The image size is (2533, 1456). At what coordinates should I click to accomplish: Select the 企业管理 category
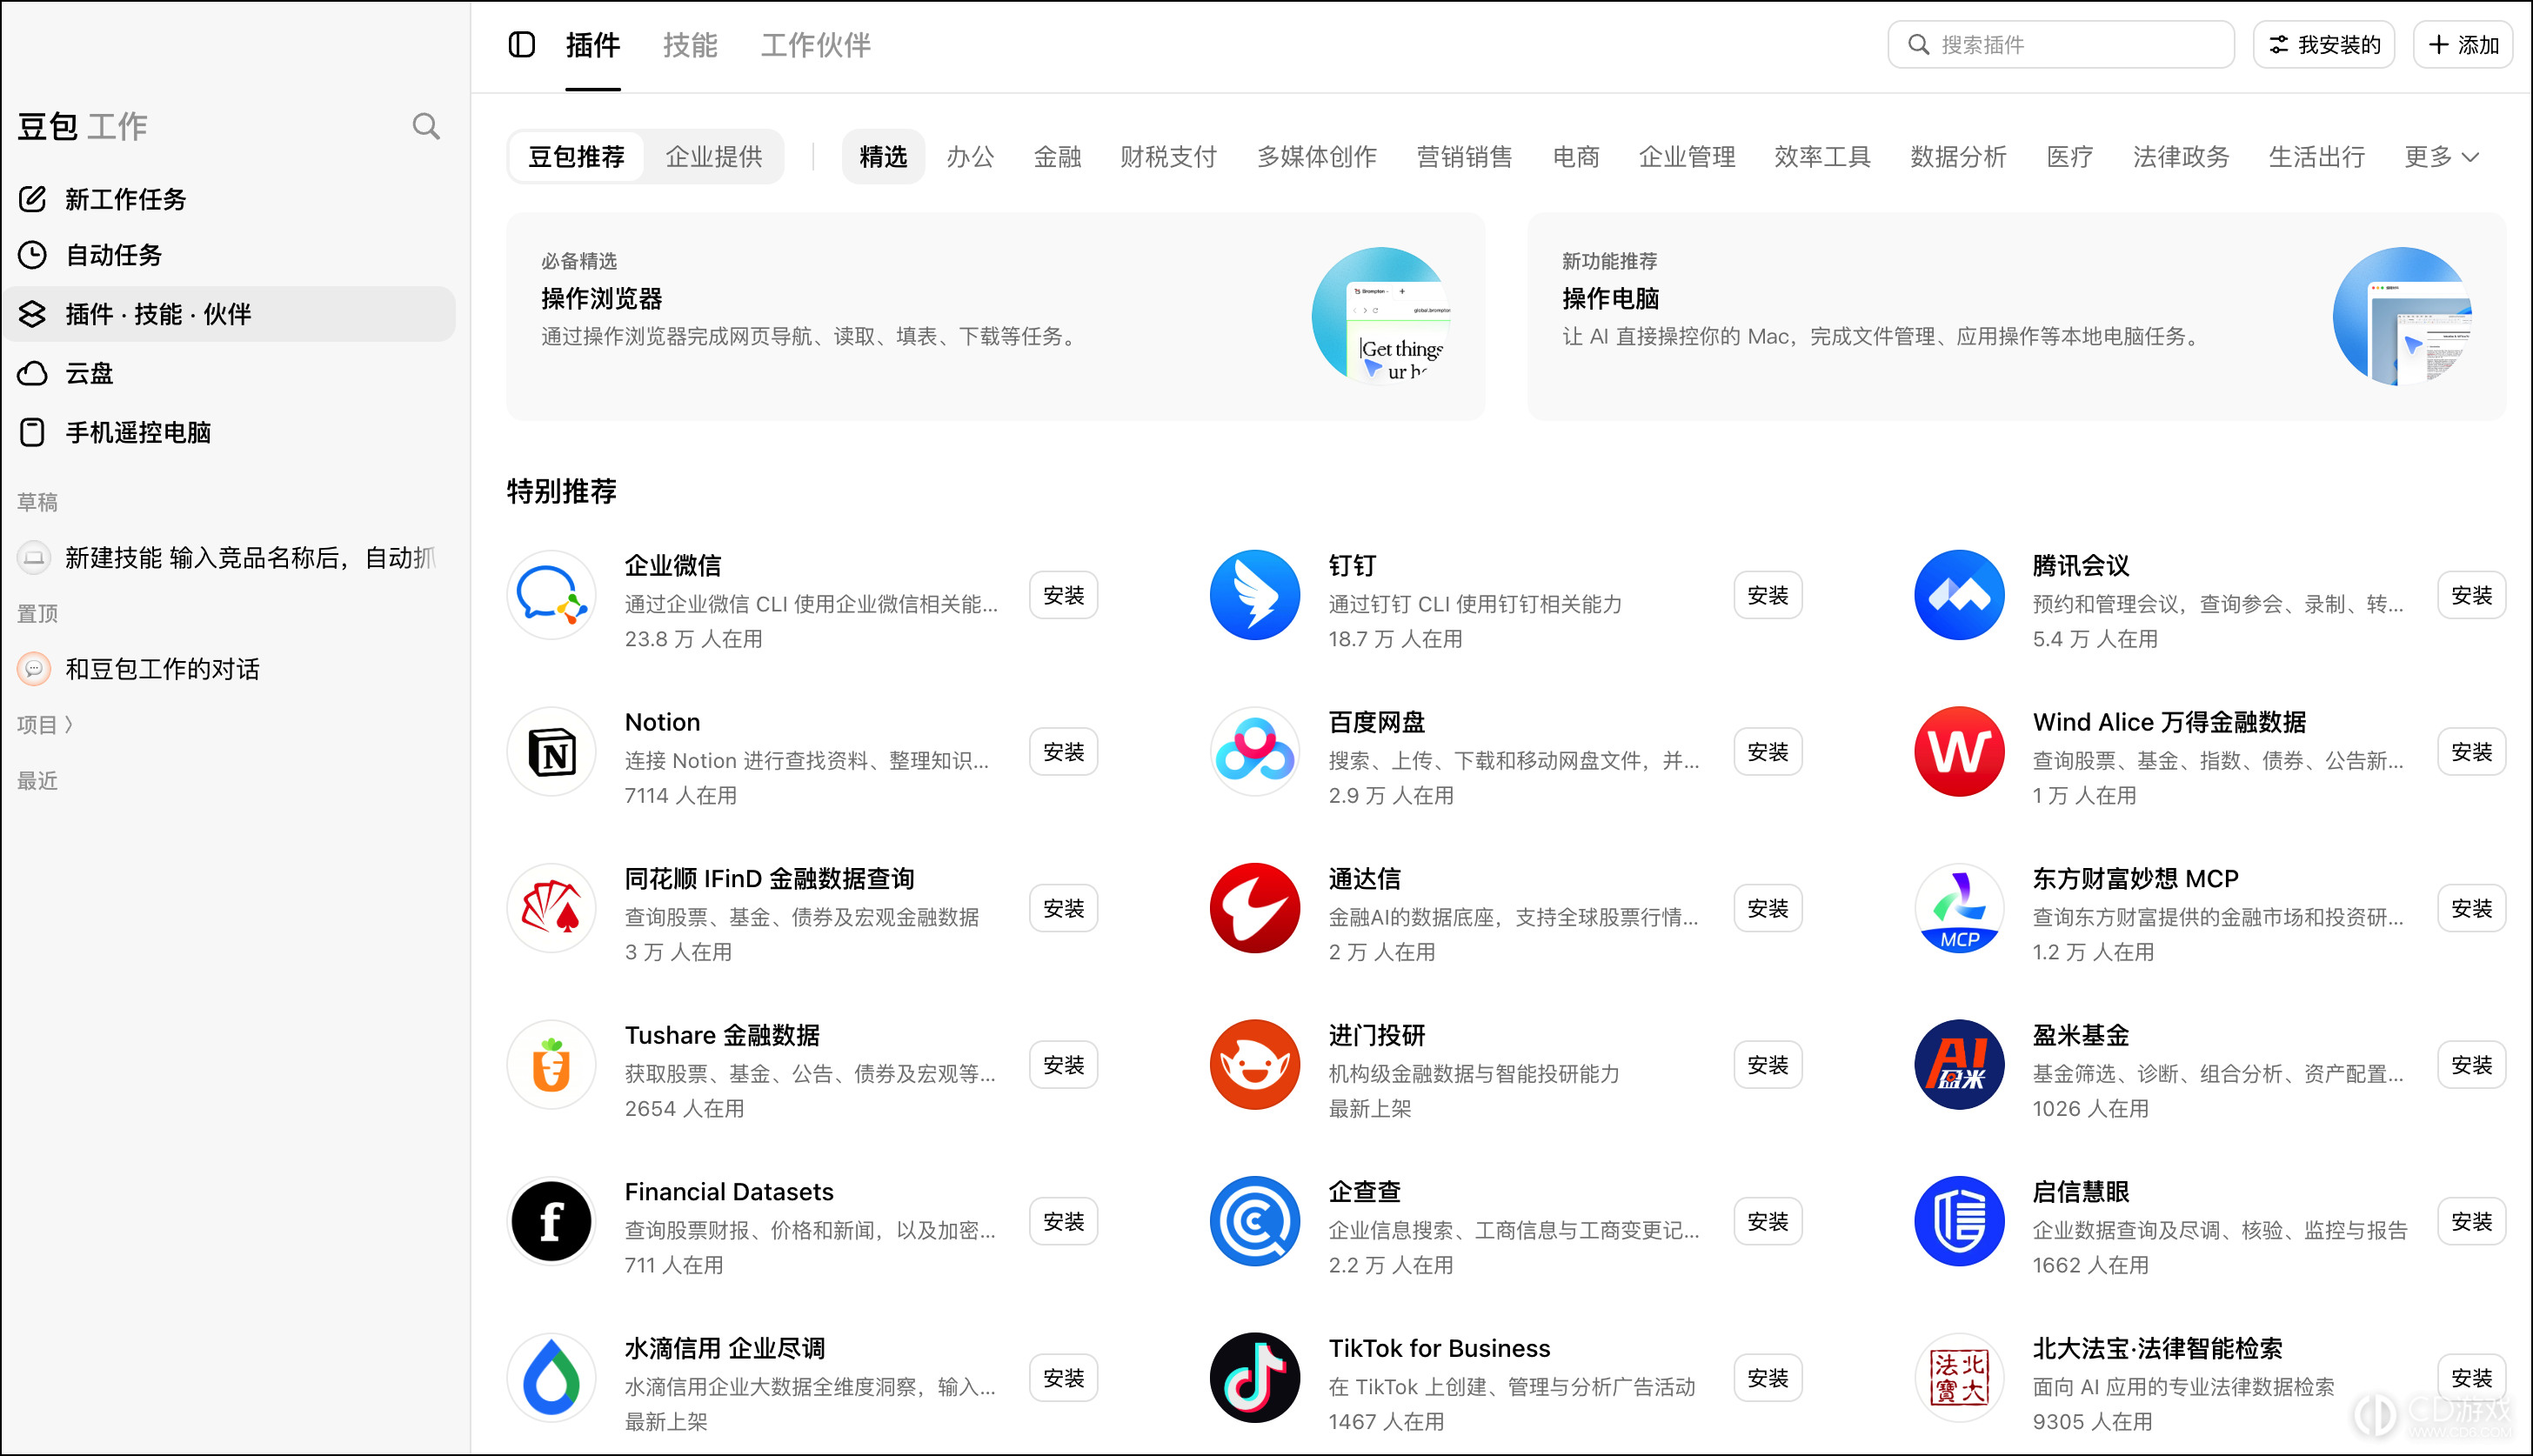click(1687, 157)
